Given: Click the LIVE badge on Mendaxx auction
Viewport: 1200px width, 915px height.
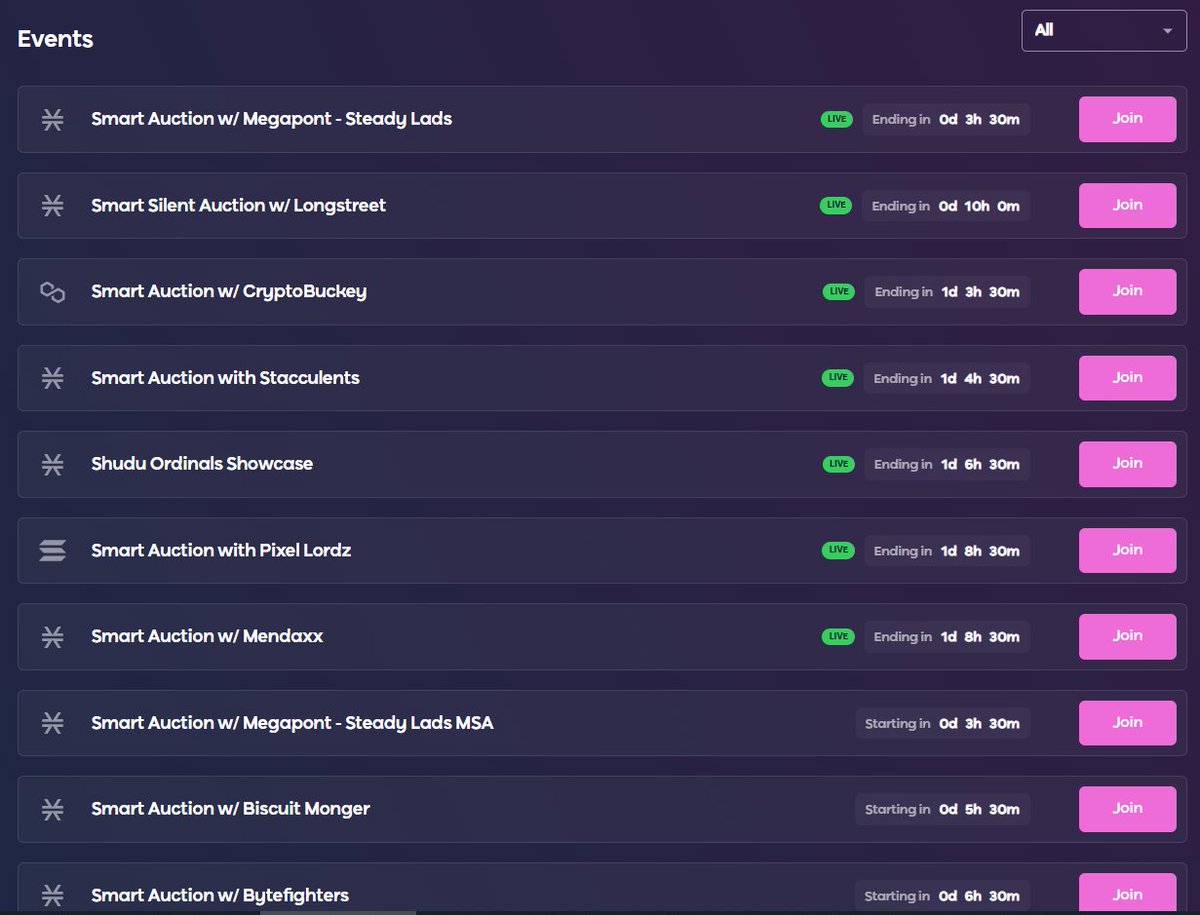Looking at the screenshot, I should coord(836,636).
